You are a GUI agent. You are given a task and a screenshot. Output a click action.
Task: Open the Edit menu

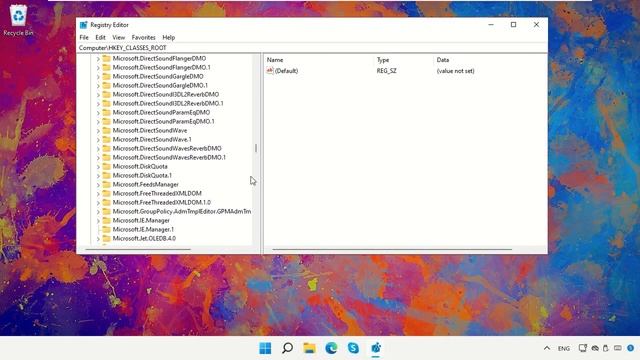[100, 38]
